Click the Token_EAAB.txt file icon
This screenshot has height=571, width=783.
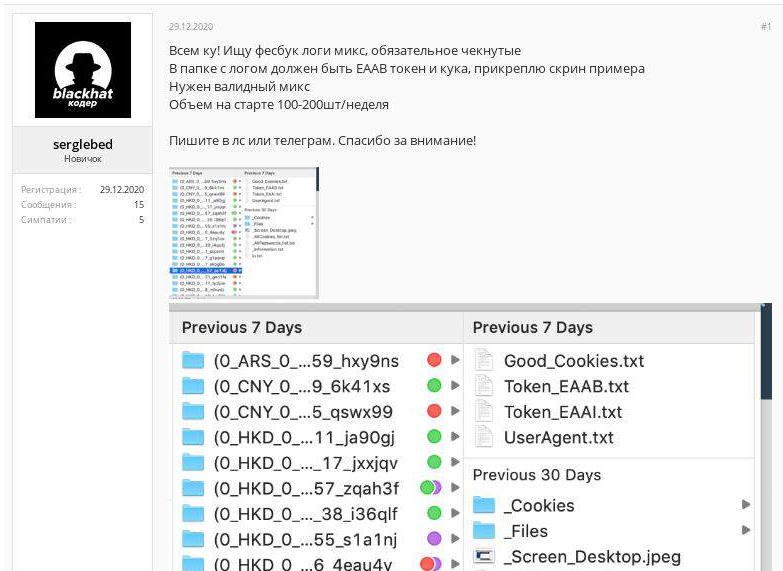coord(483,386)
